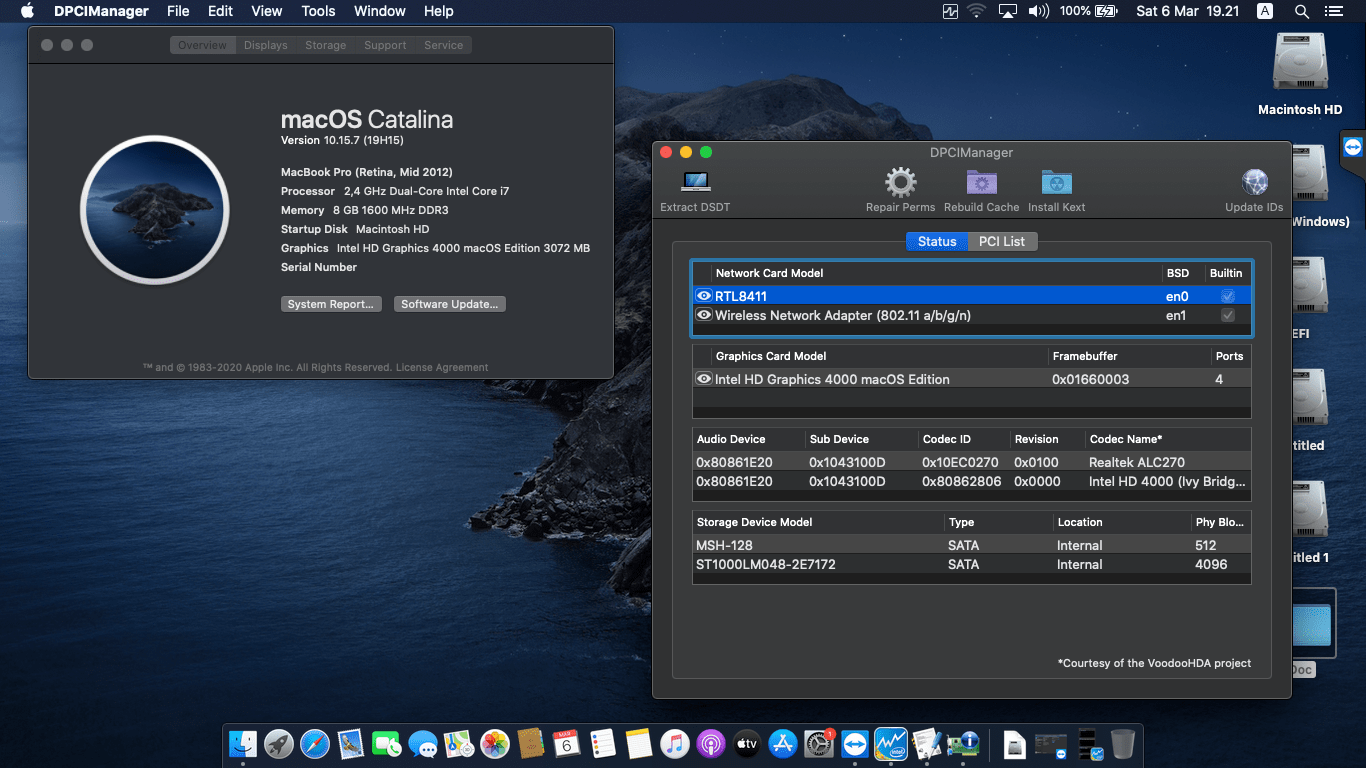Open Music app in the dock
1366x768 pixels.
[675, 743]
